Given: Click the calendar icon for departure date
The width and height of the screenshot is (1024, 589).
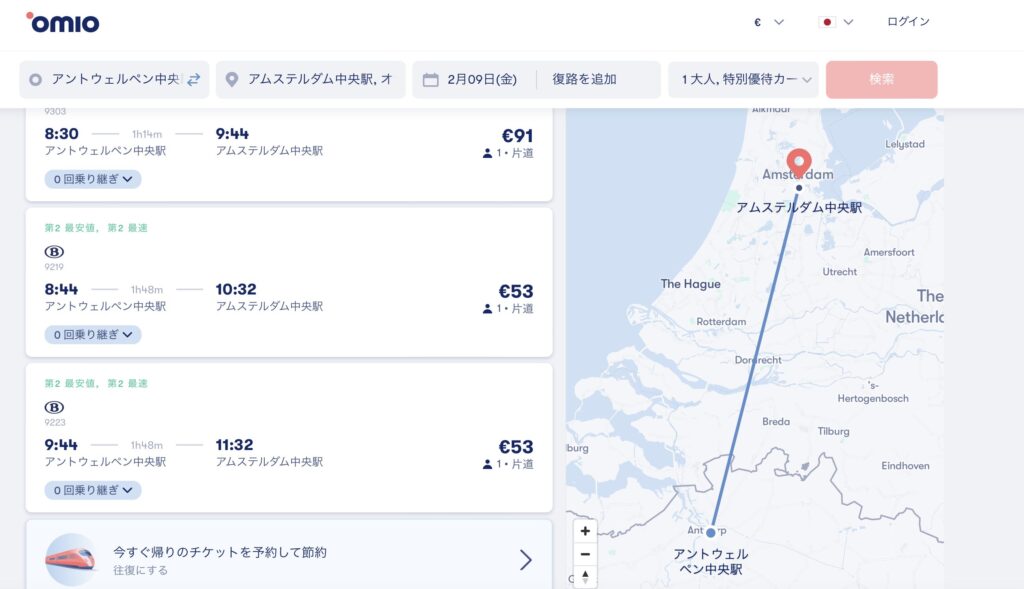Looking at the screenshot, I should tap(431, 79).
